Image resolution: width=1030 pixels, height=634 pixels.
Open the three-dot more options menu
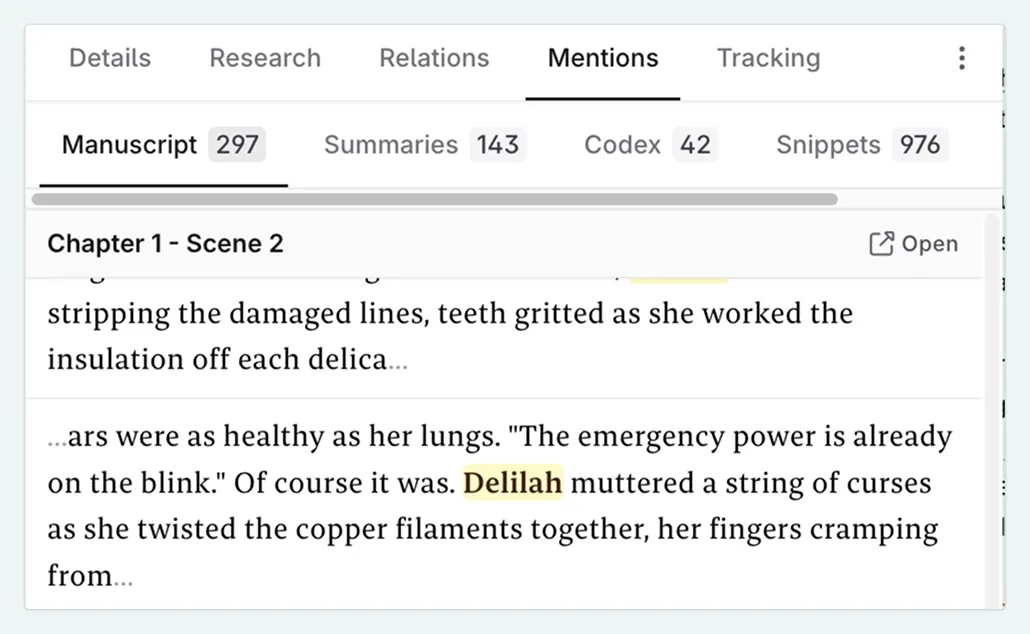pyautogui.click(x=961, y=58)
